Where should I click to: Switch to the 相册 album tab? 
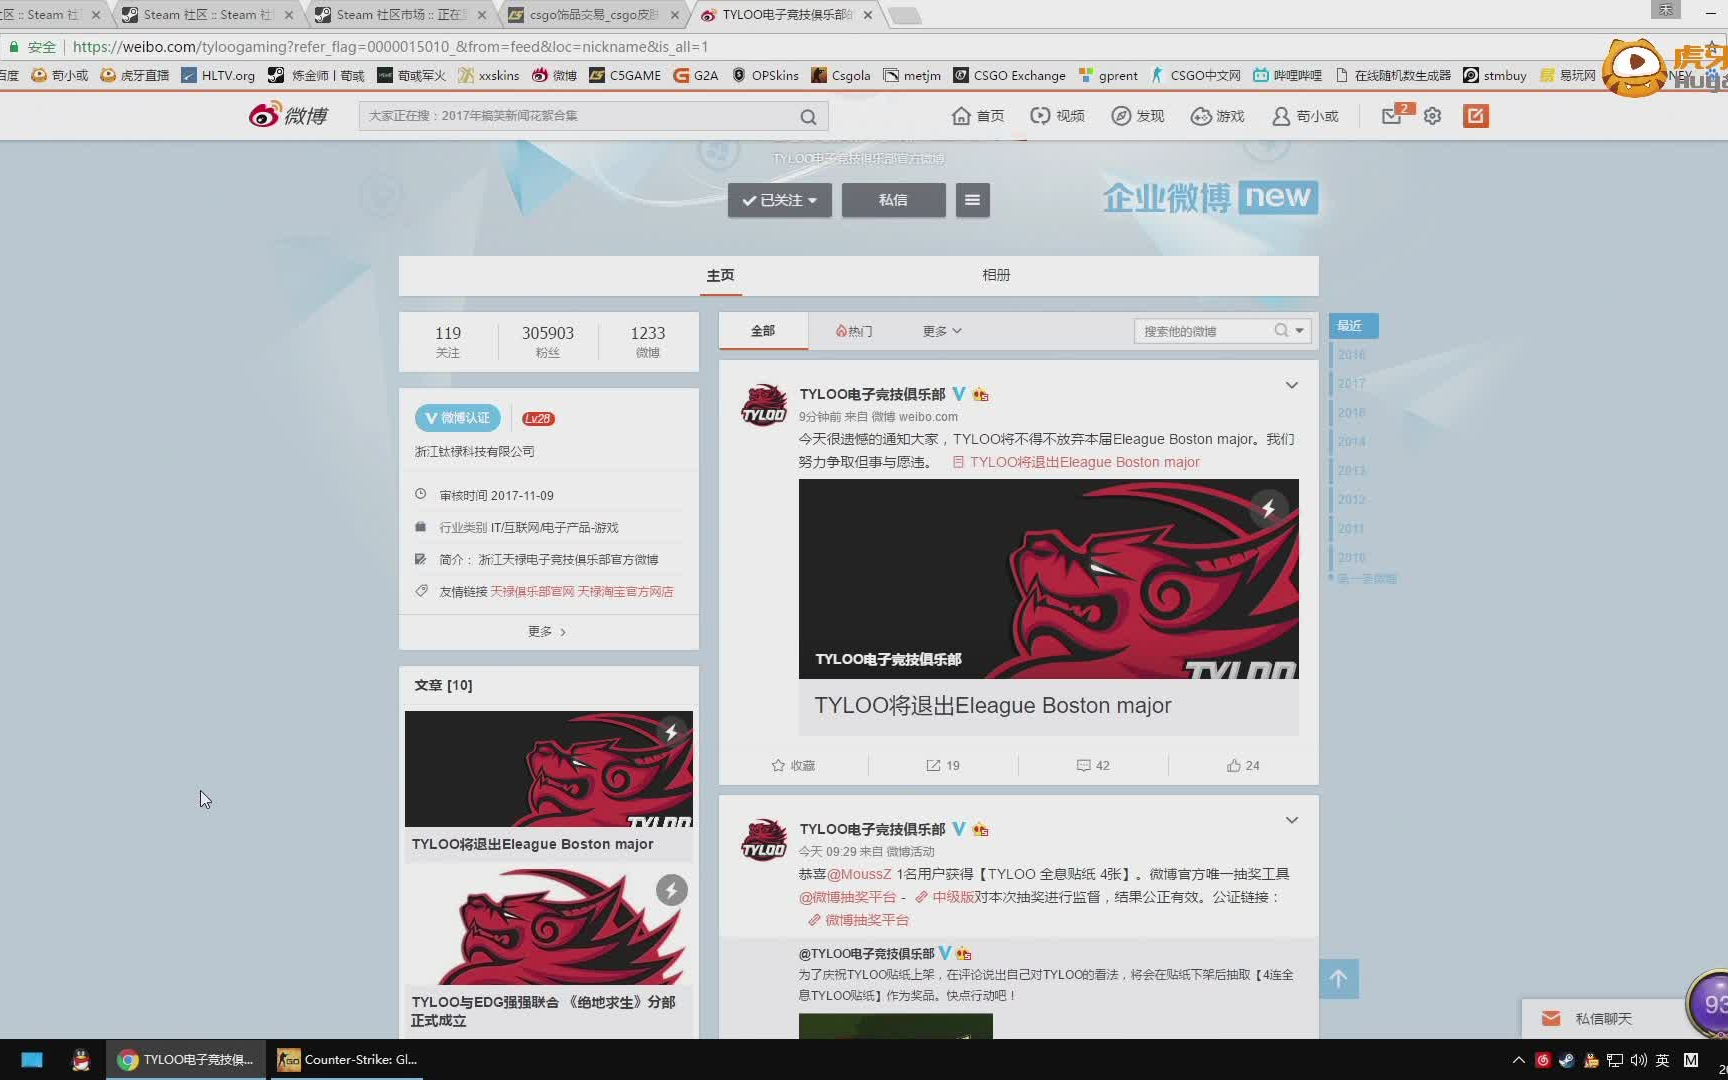tap(996, 275)
